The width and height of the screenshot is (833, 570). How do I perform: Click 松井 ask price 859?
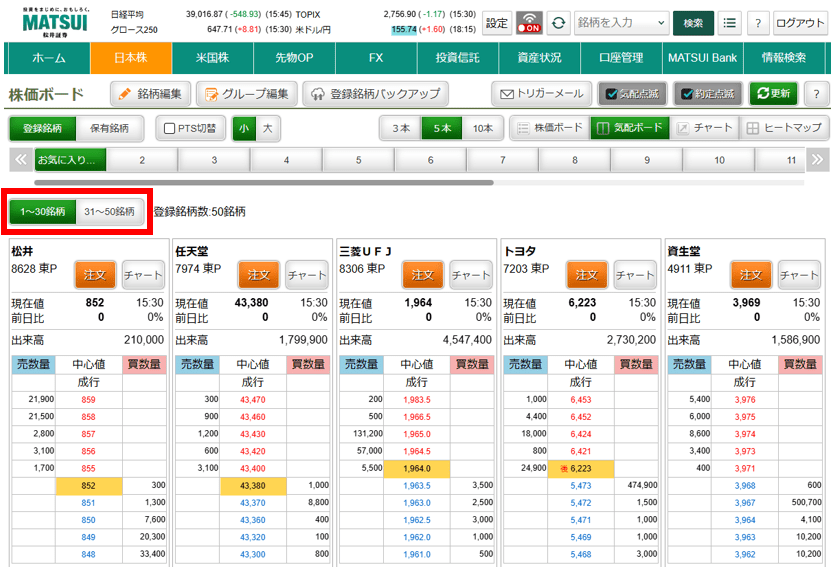[88, 399]
